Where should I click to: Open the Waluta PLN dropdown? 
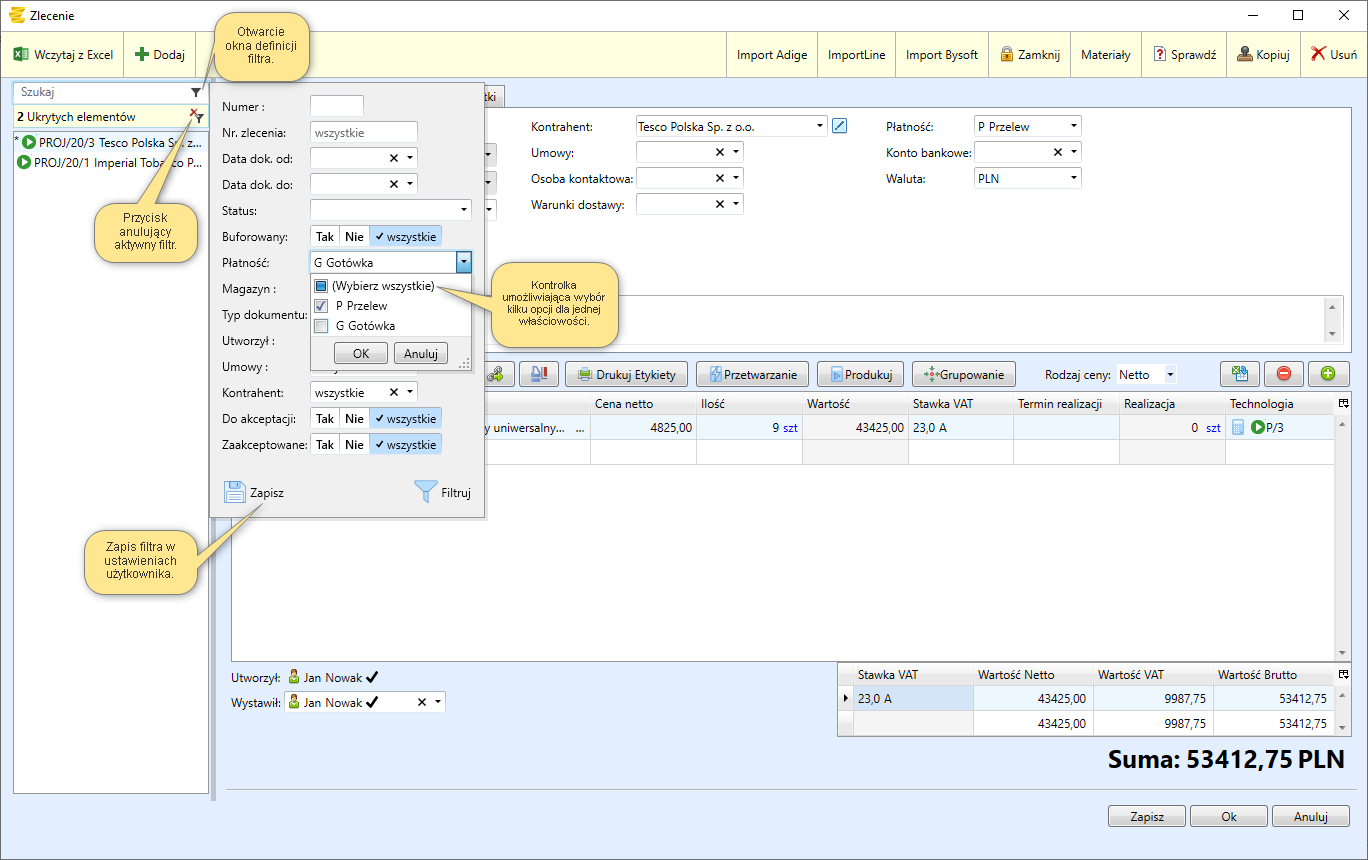point(1074,178)
